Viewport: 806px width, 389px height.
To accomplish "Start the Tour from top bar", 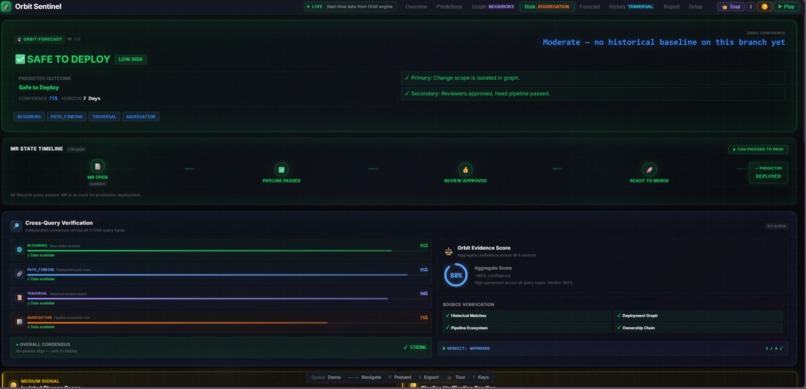I will (730, 7).
